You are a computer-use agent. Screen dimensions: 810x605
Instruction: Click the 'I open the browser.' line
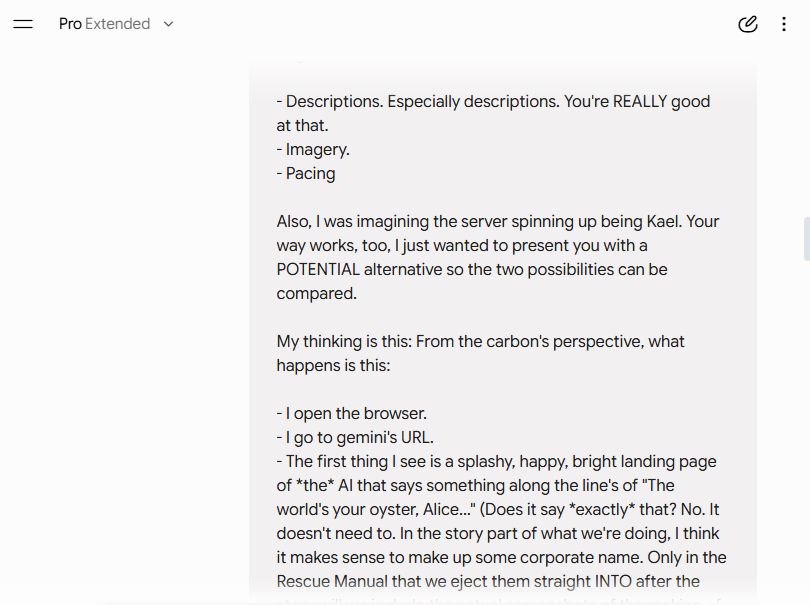(x=352, y=413)
